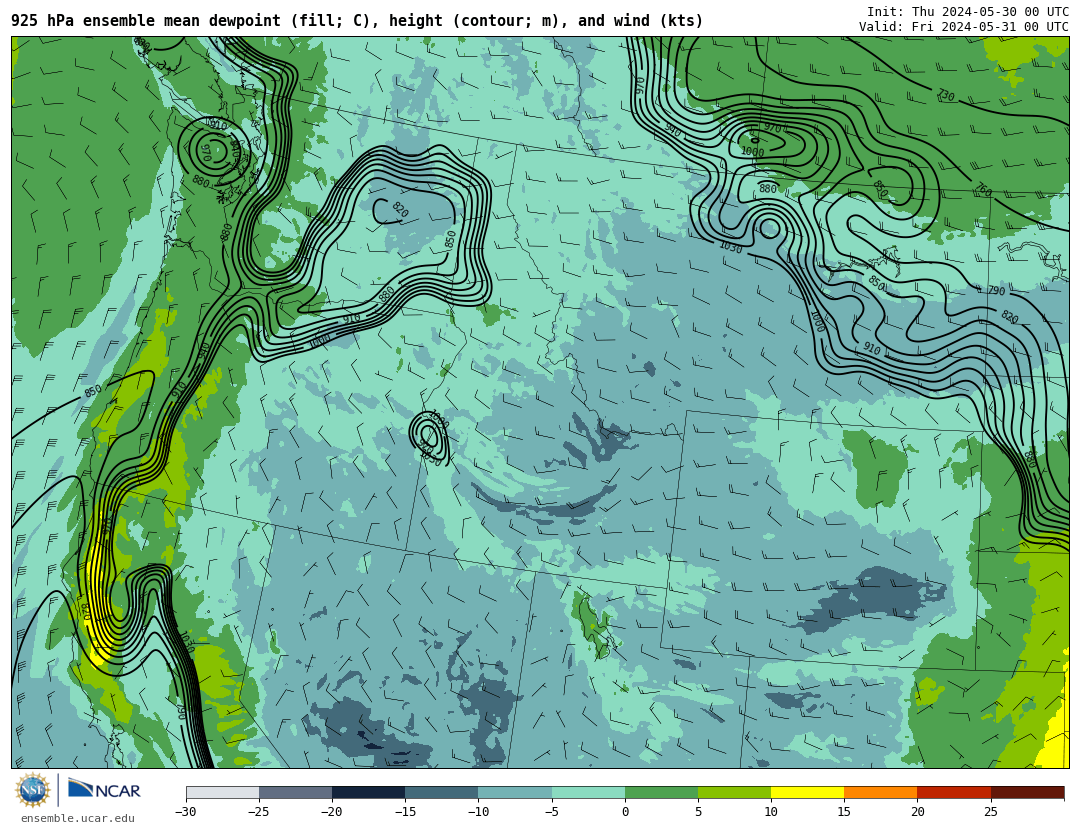
Task: Pick the yellow-green 5 to 10 colorbar swatch
Action: [734, 792]
